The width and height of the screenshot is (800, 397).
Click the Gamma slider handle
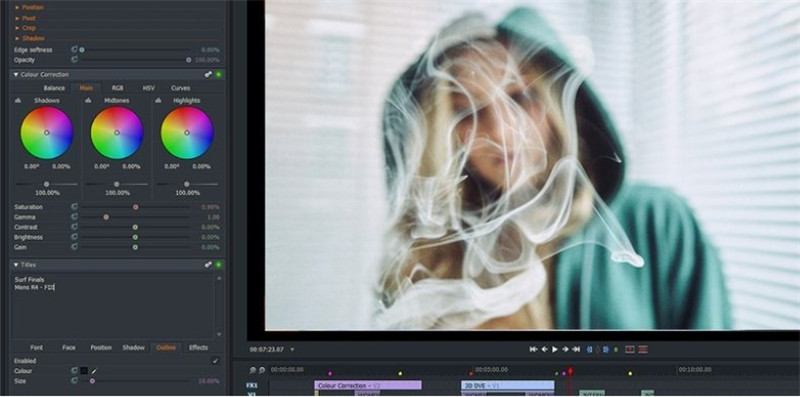[106, 217]
